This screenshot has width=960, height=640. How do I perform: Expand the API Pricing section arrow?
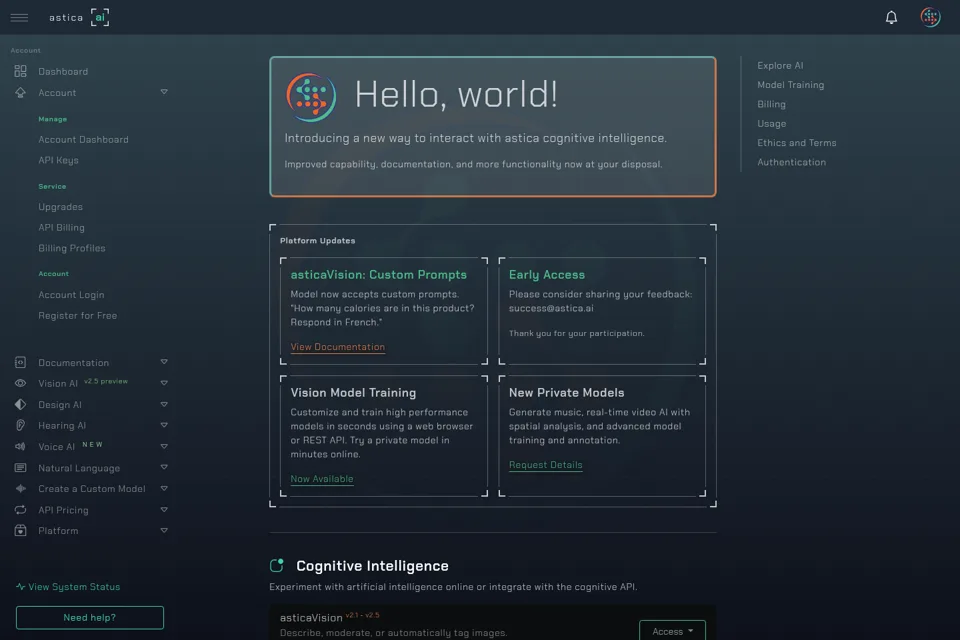pyautogui.click(x=164, y=510)
